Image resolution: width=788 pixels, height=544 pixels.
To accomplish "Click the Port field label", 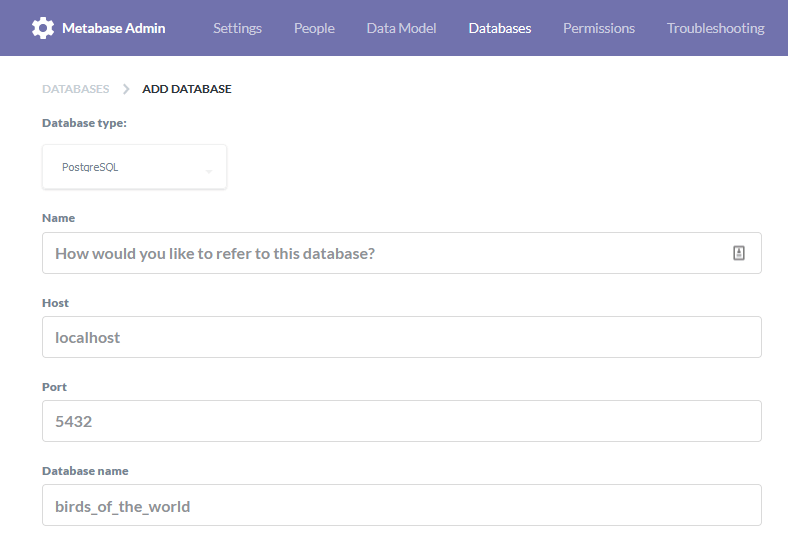I will coord(54,387).
